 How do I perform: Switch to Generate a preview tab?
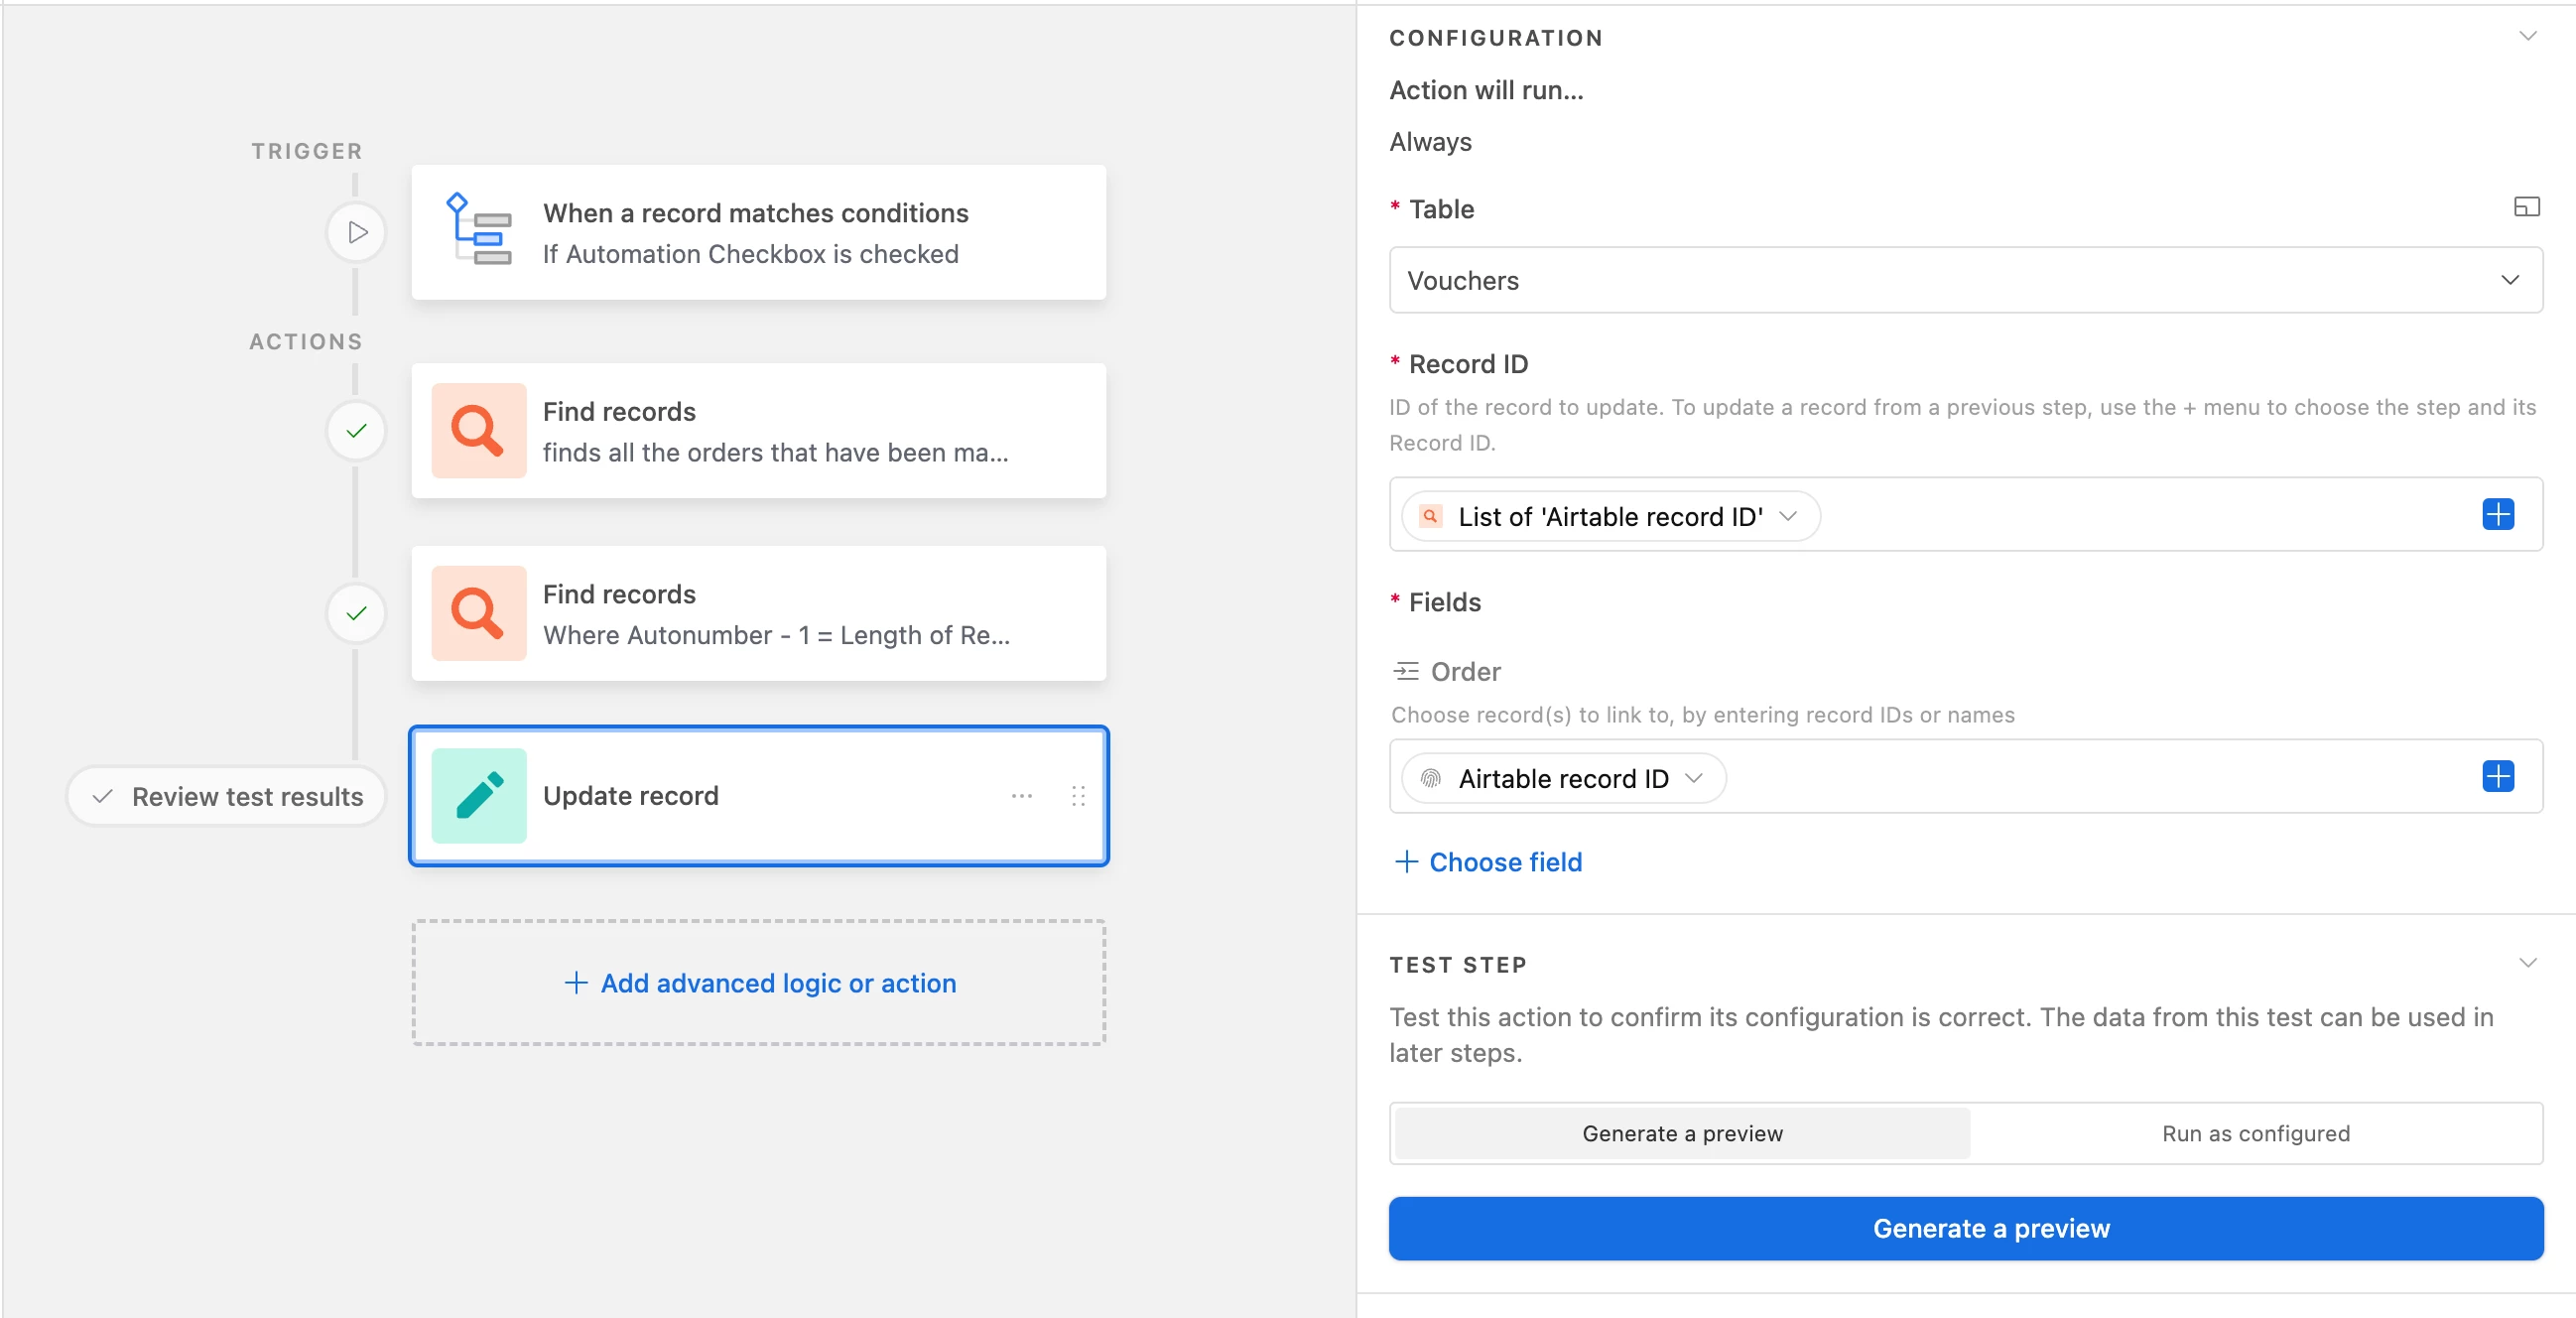[1681, 1133]
